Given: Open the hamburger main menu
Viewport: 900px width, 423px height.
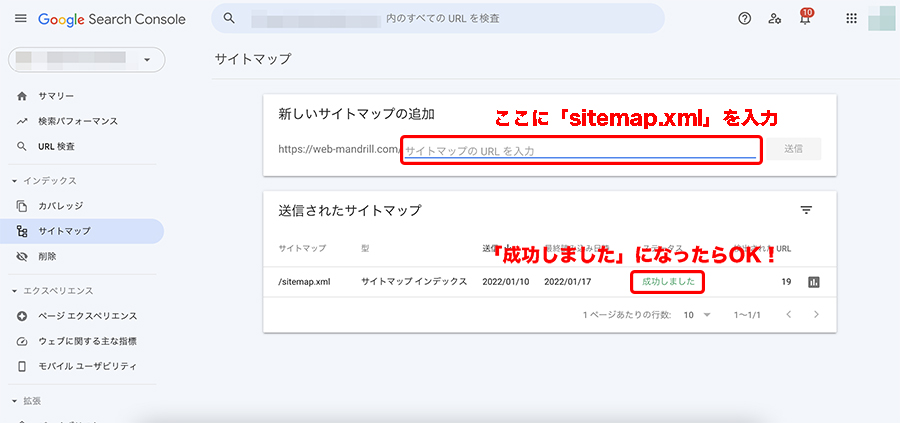Looking at the screenshot, I should [x=20, y=19].
